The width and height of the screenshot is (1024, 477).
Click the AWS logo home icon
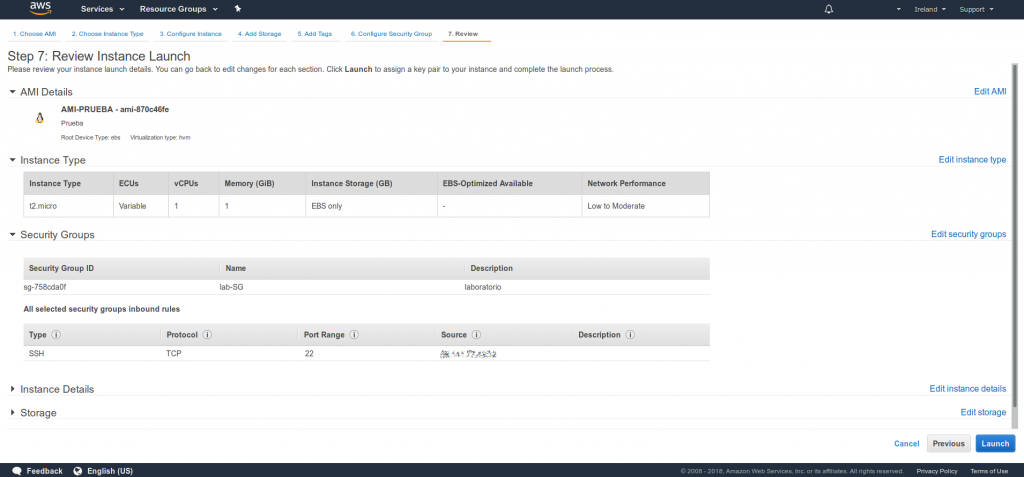(40, 8)
